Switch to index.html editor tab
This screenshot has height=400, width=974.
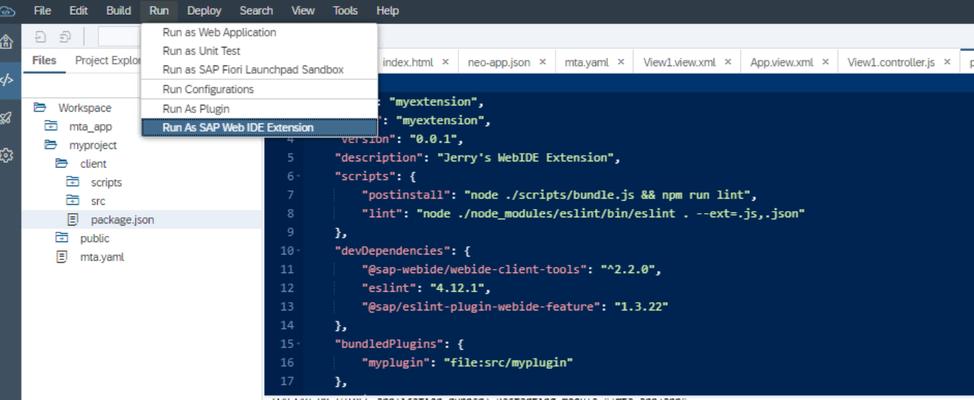click(x=408, y=62)
